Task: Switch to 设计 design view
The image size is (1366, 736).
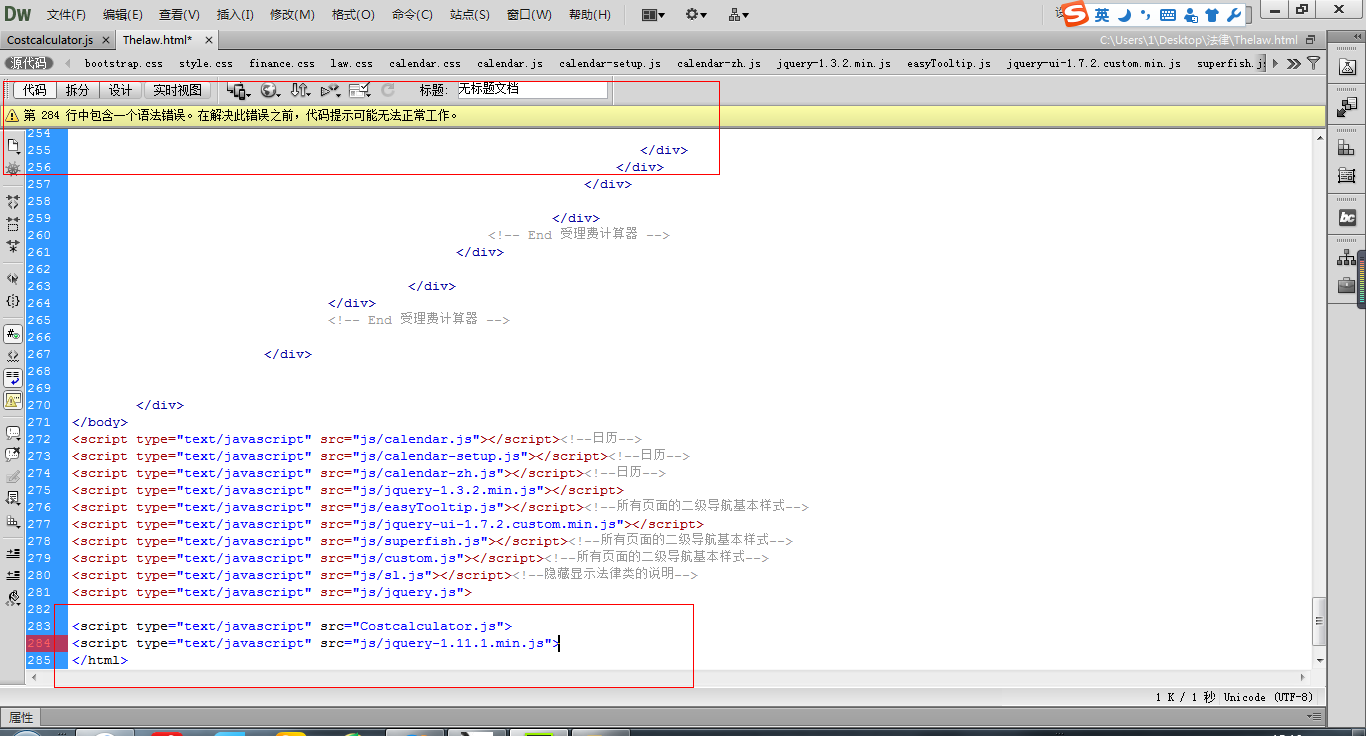Action: [x=120, y=90]
